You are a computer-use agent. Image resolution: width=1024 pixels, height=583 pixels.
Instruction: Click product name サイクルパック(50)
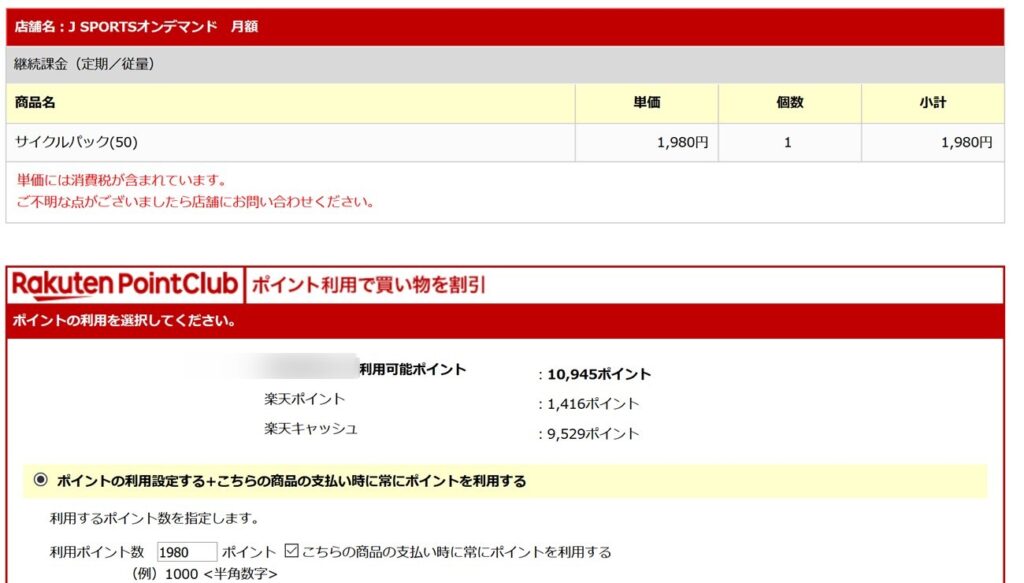point(76,142)
